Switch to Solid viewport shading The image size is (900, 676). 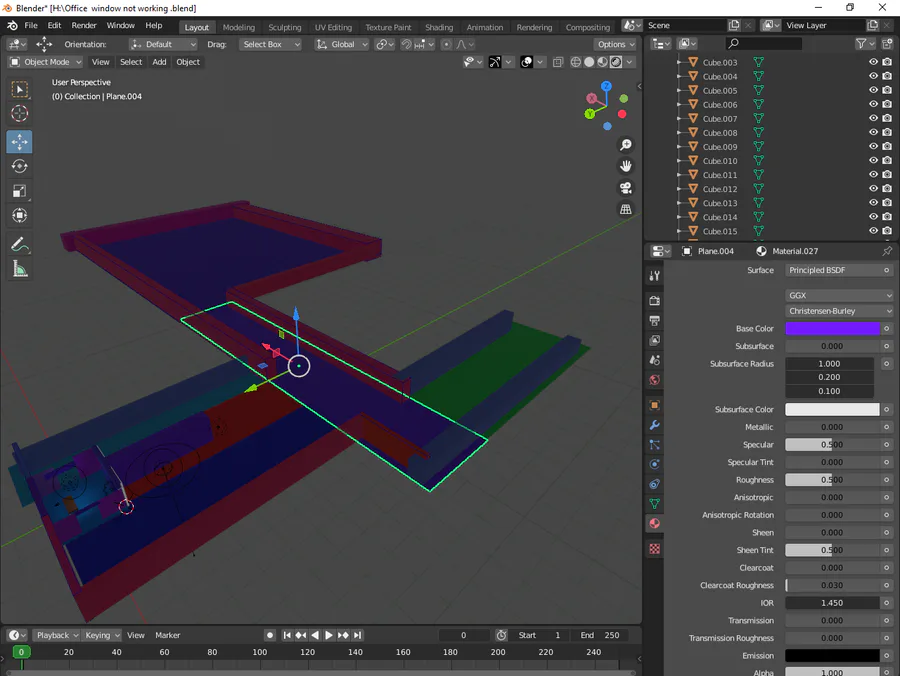click(589, 62)
